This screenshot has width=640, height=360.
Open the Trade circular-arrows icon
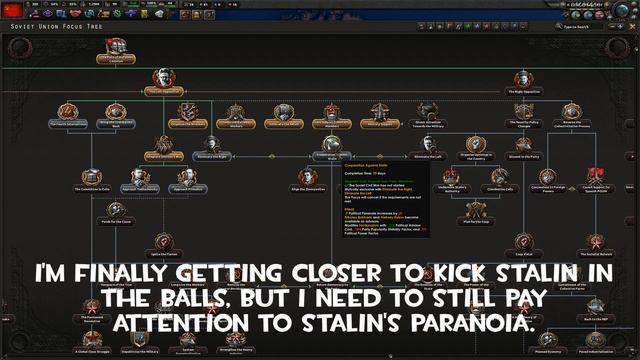tap(89, 14)
